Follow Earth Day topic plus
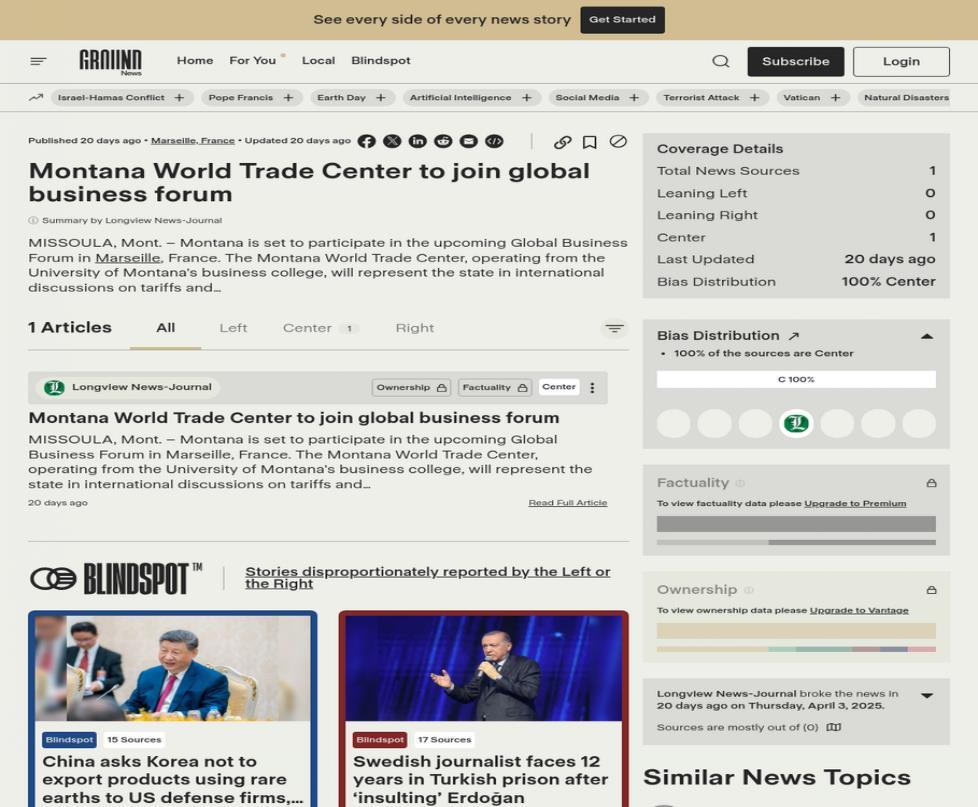 380,98
